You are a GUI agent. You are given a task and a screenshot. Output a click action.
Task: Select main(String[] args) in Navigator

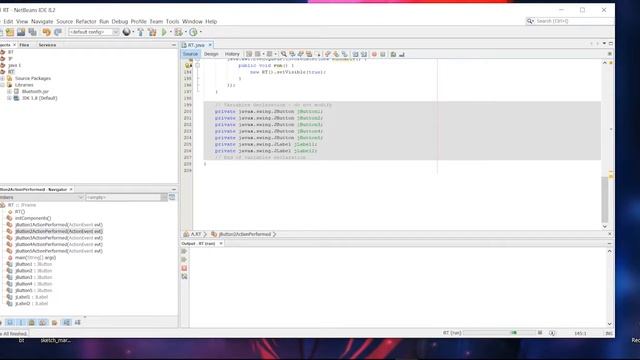(36, 258)
